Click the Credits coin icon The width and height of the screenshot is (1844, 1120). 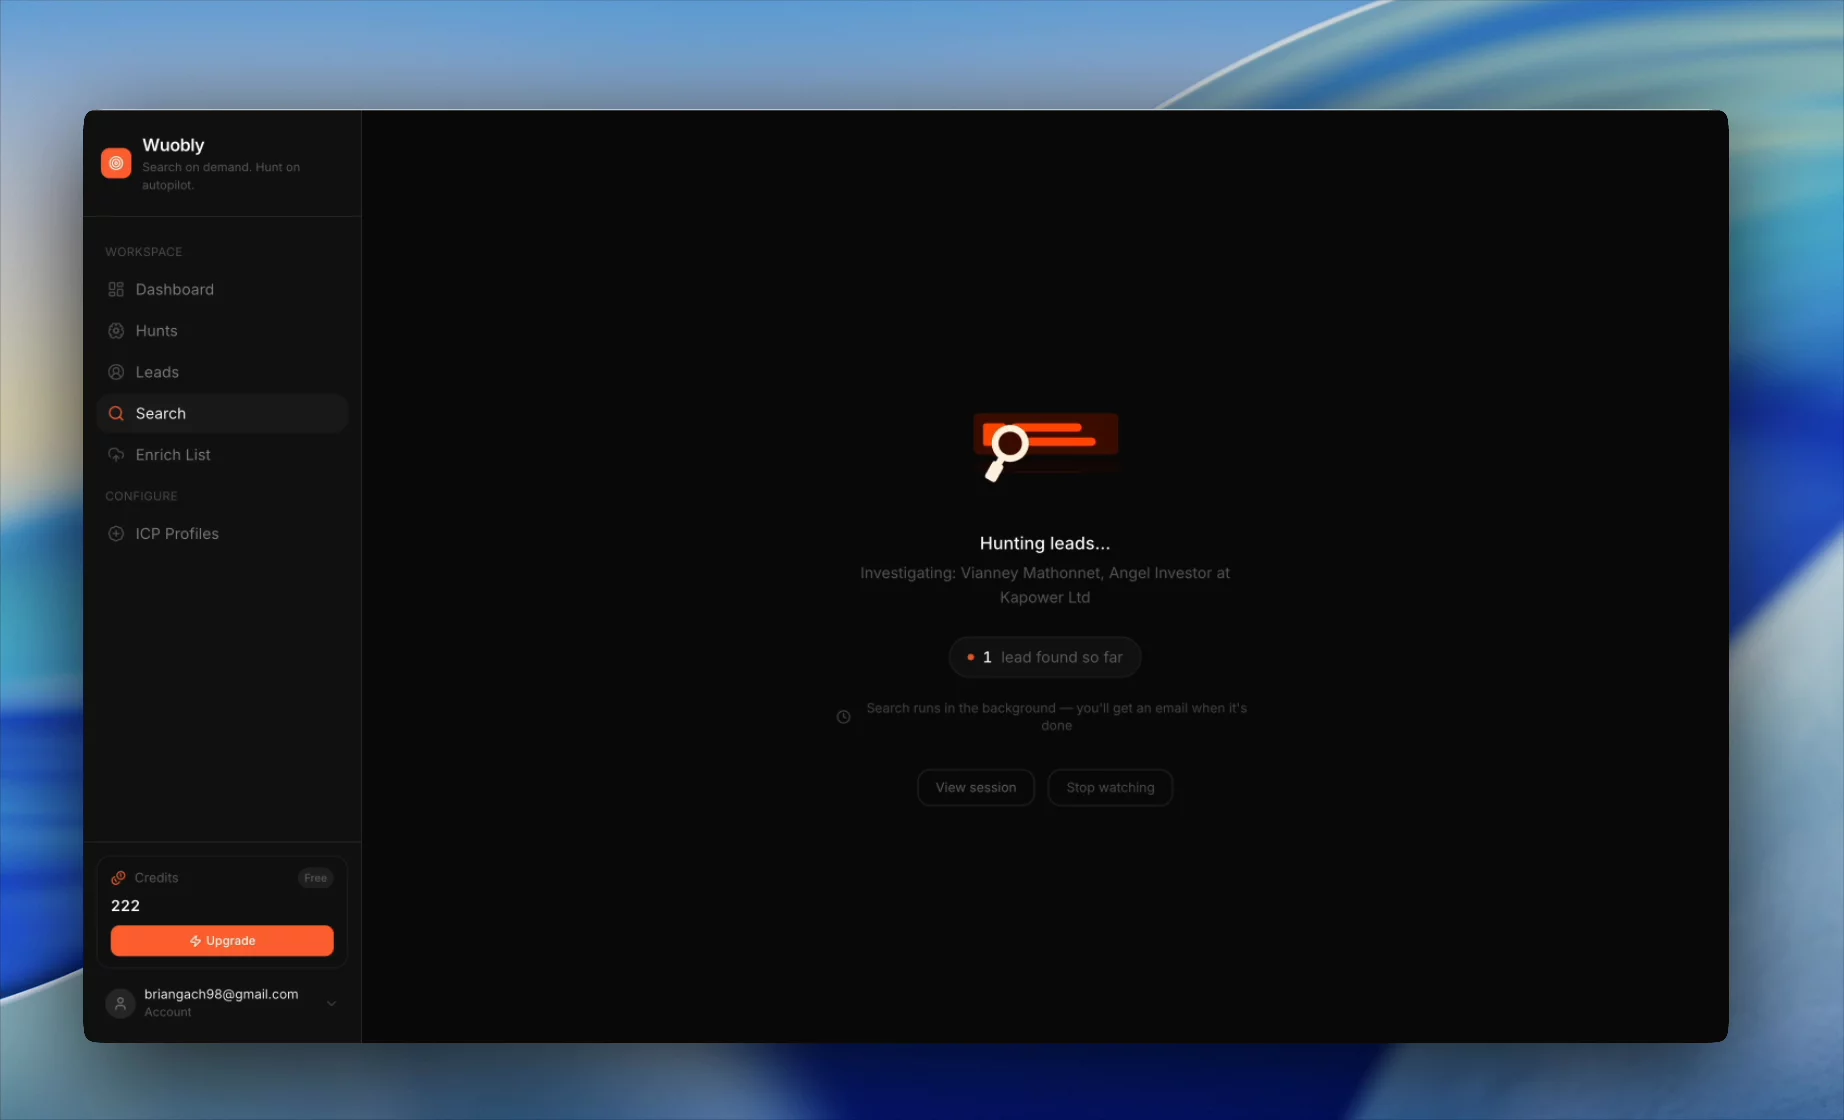(118, 878)
